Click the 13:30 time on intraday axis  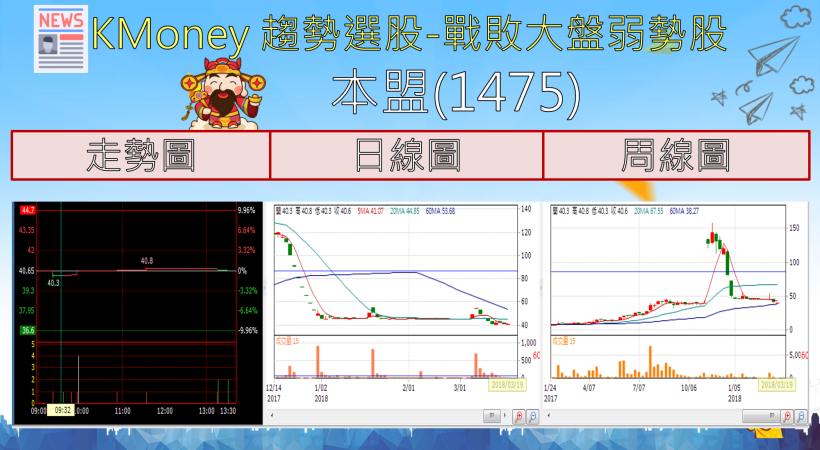[x=228, y=411]
